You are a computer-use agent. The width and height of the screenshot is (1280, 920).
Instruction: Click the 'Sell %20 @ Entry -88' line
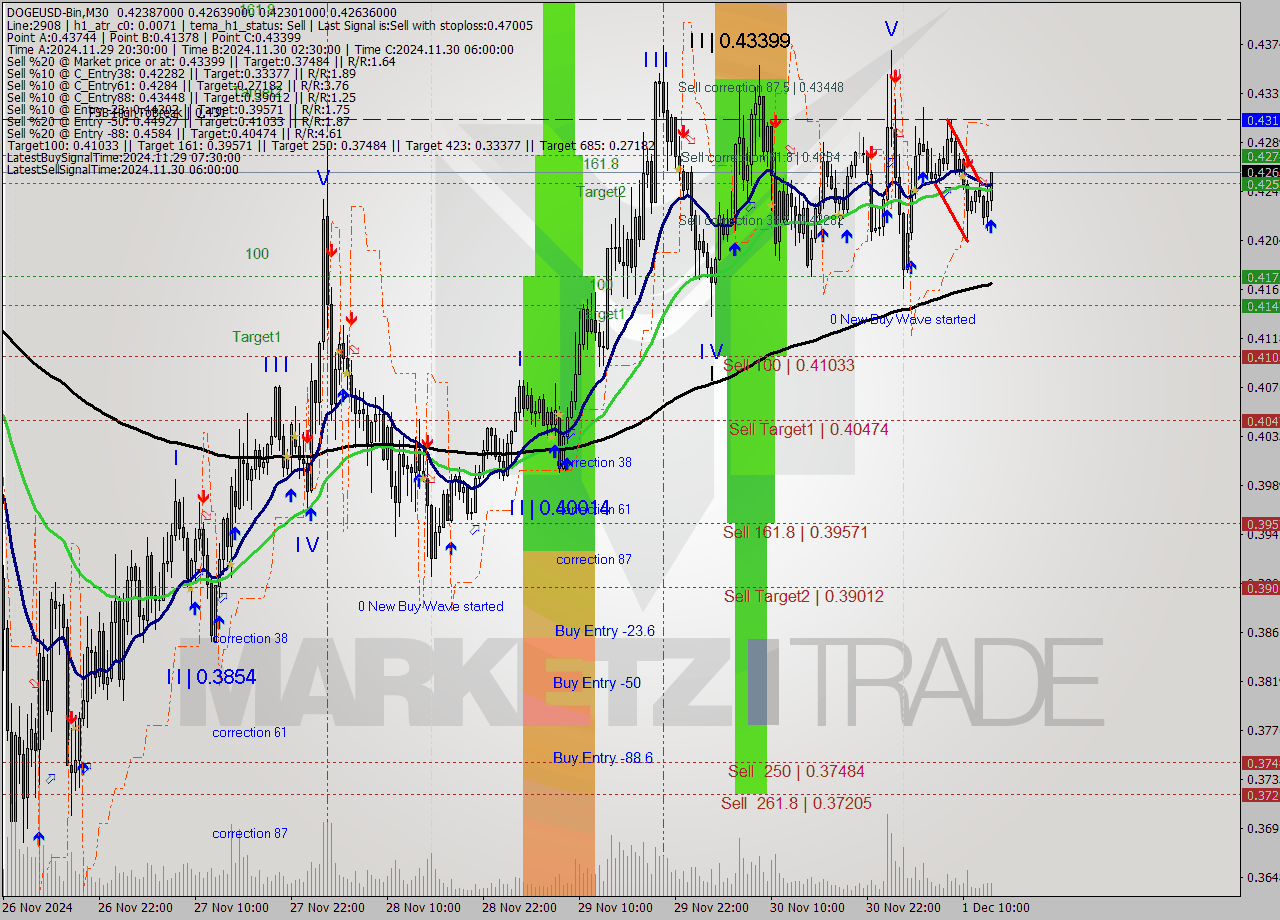174,134
